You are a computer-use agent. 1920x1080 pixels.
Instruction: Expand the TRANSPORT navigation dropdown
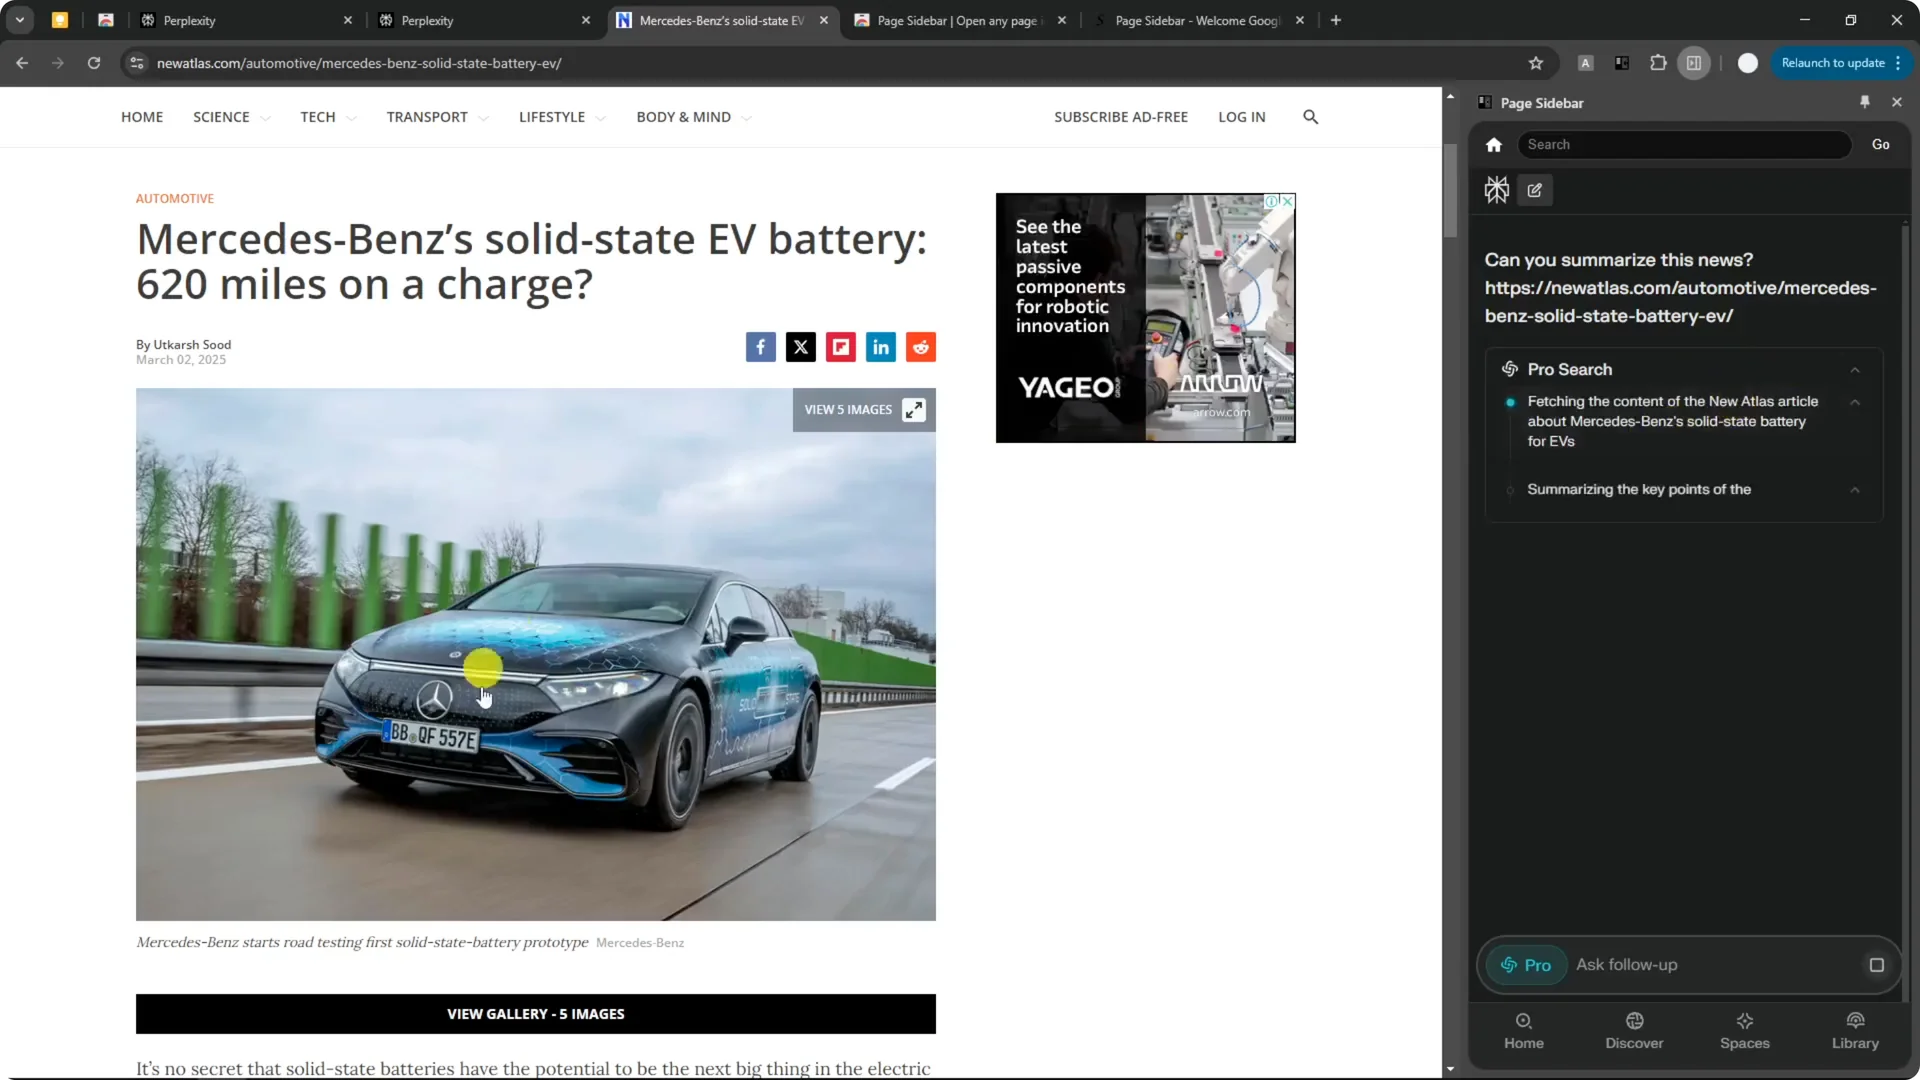[484, 117]
